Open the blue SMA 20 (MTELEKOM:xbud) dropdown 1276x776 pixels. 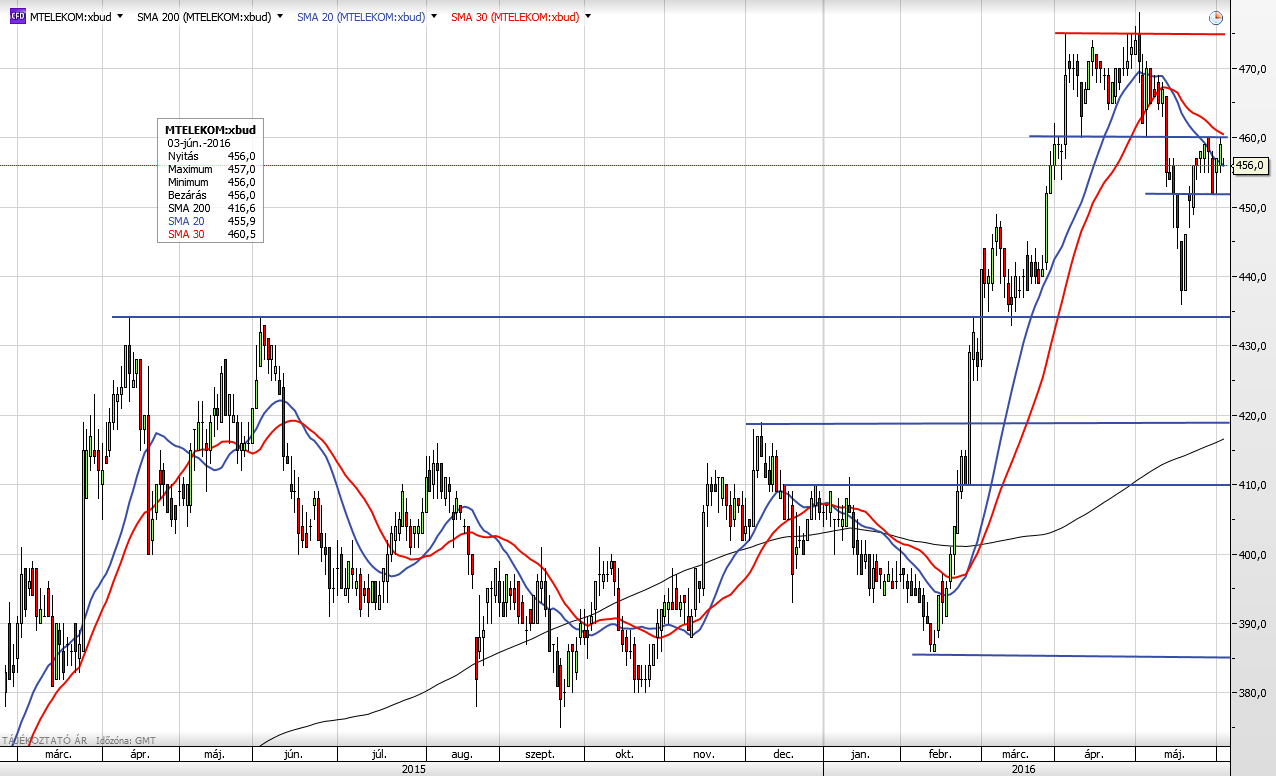tap(432, 17)
